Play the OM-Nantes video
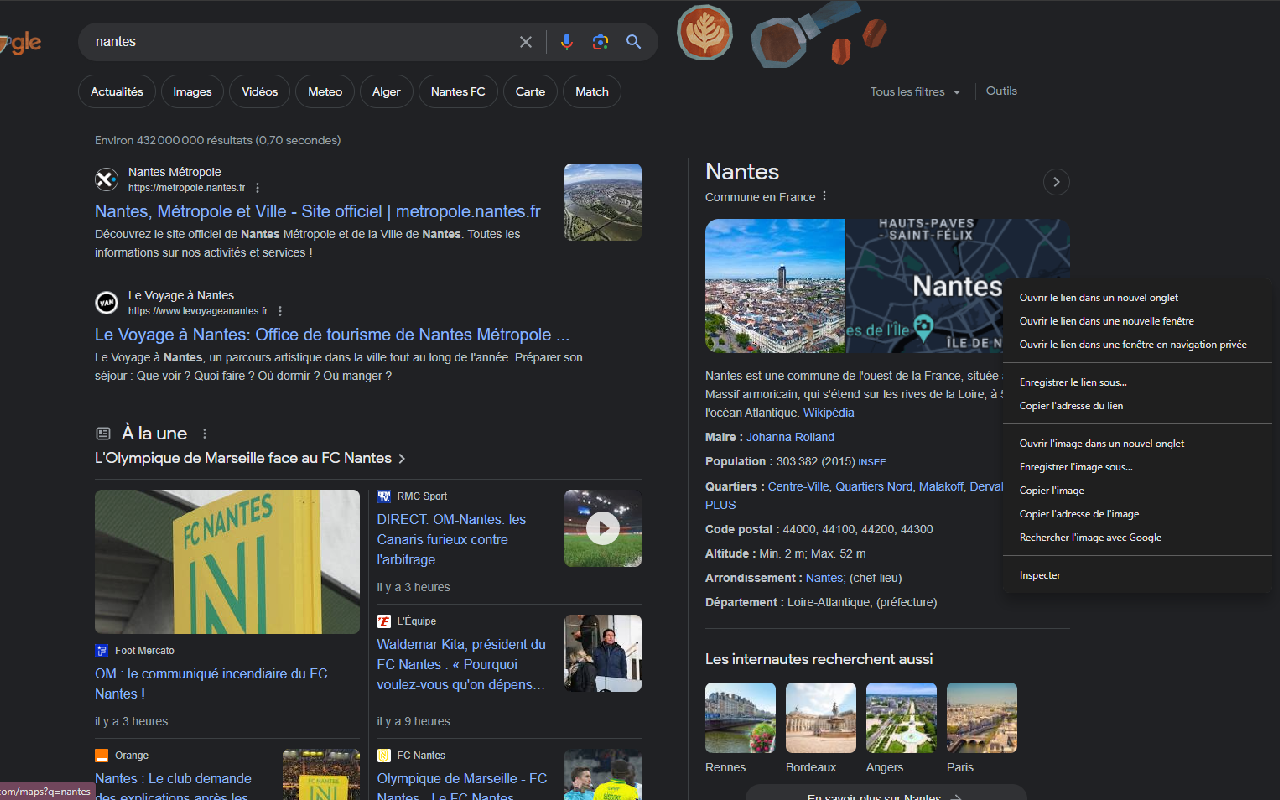Image resolution: width=1280 pixels, height=800 pixels. (x=602, y=528)
